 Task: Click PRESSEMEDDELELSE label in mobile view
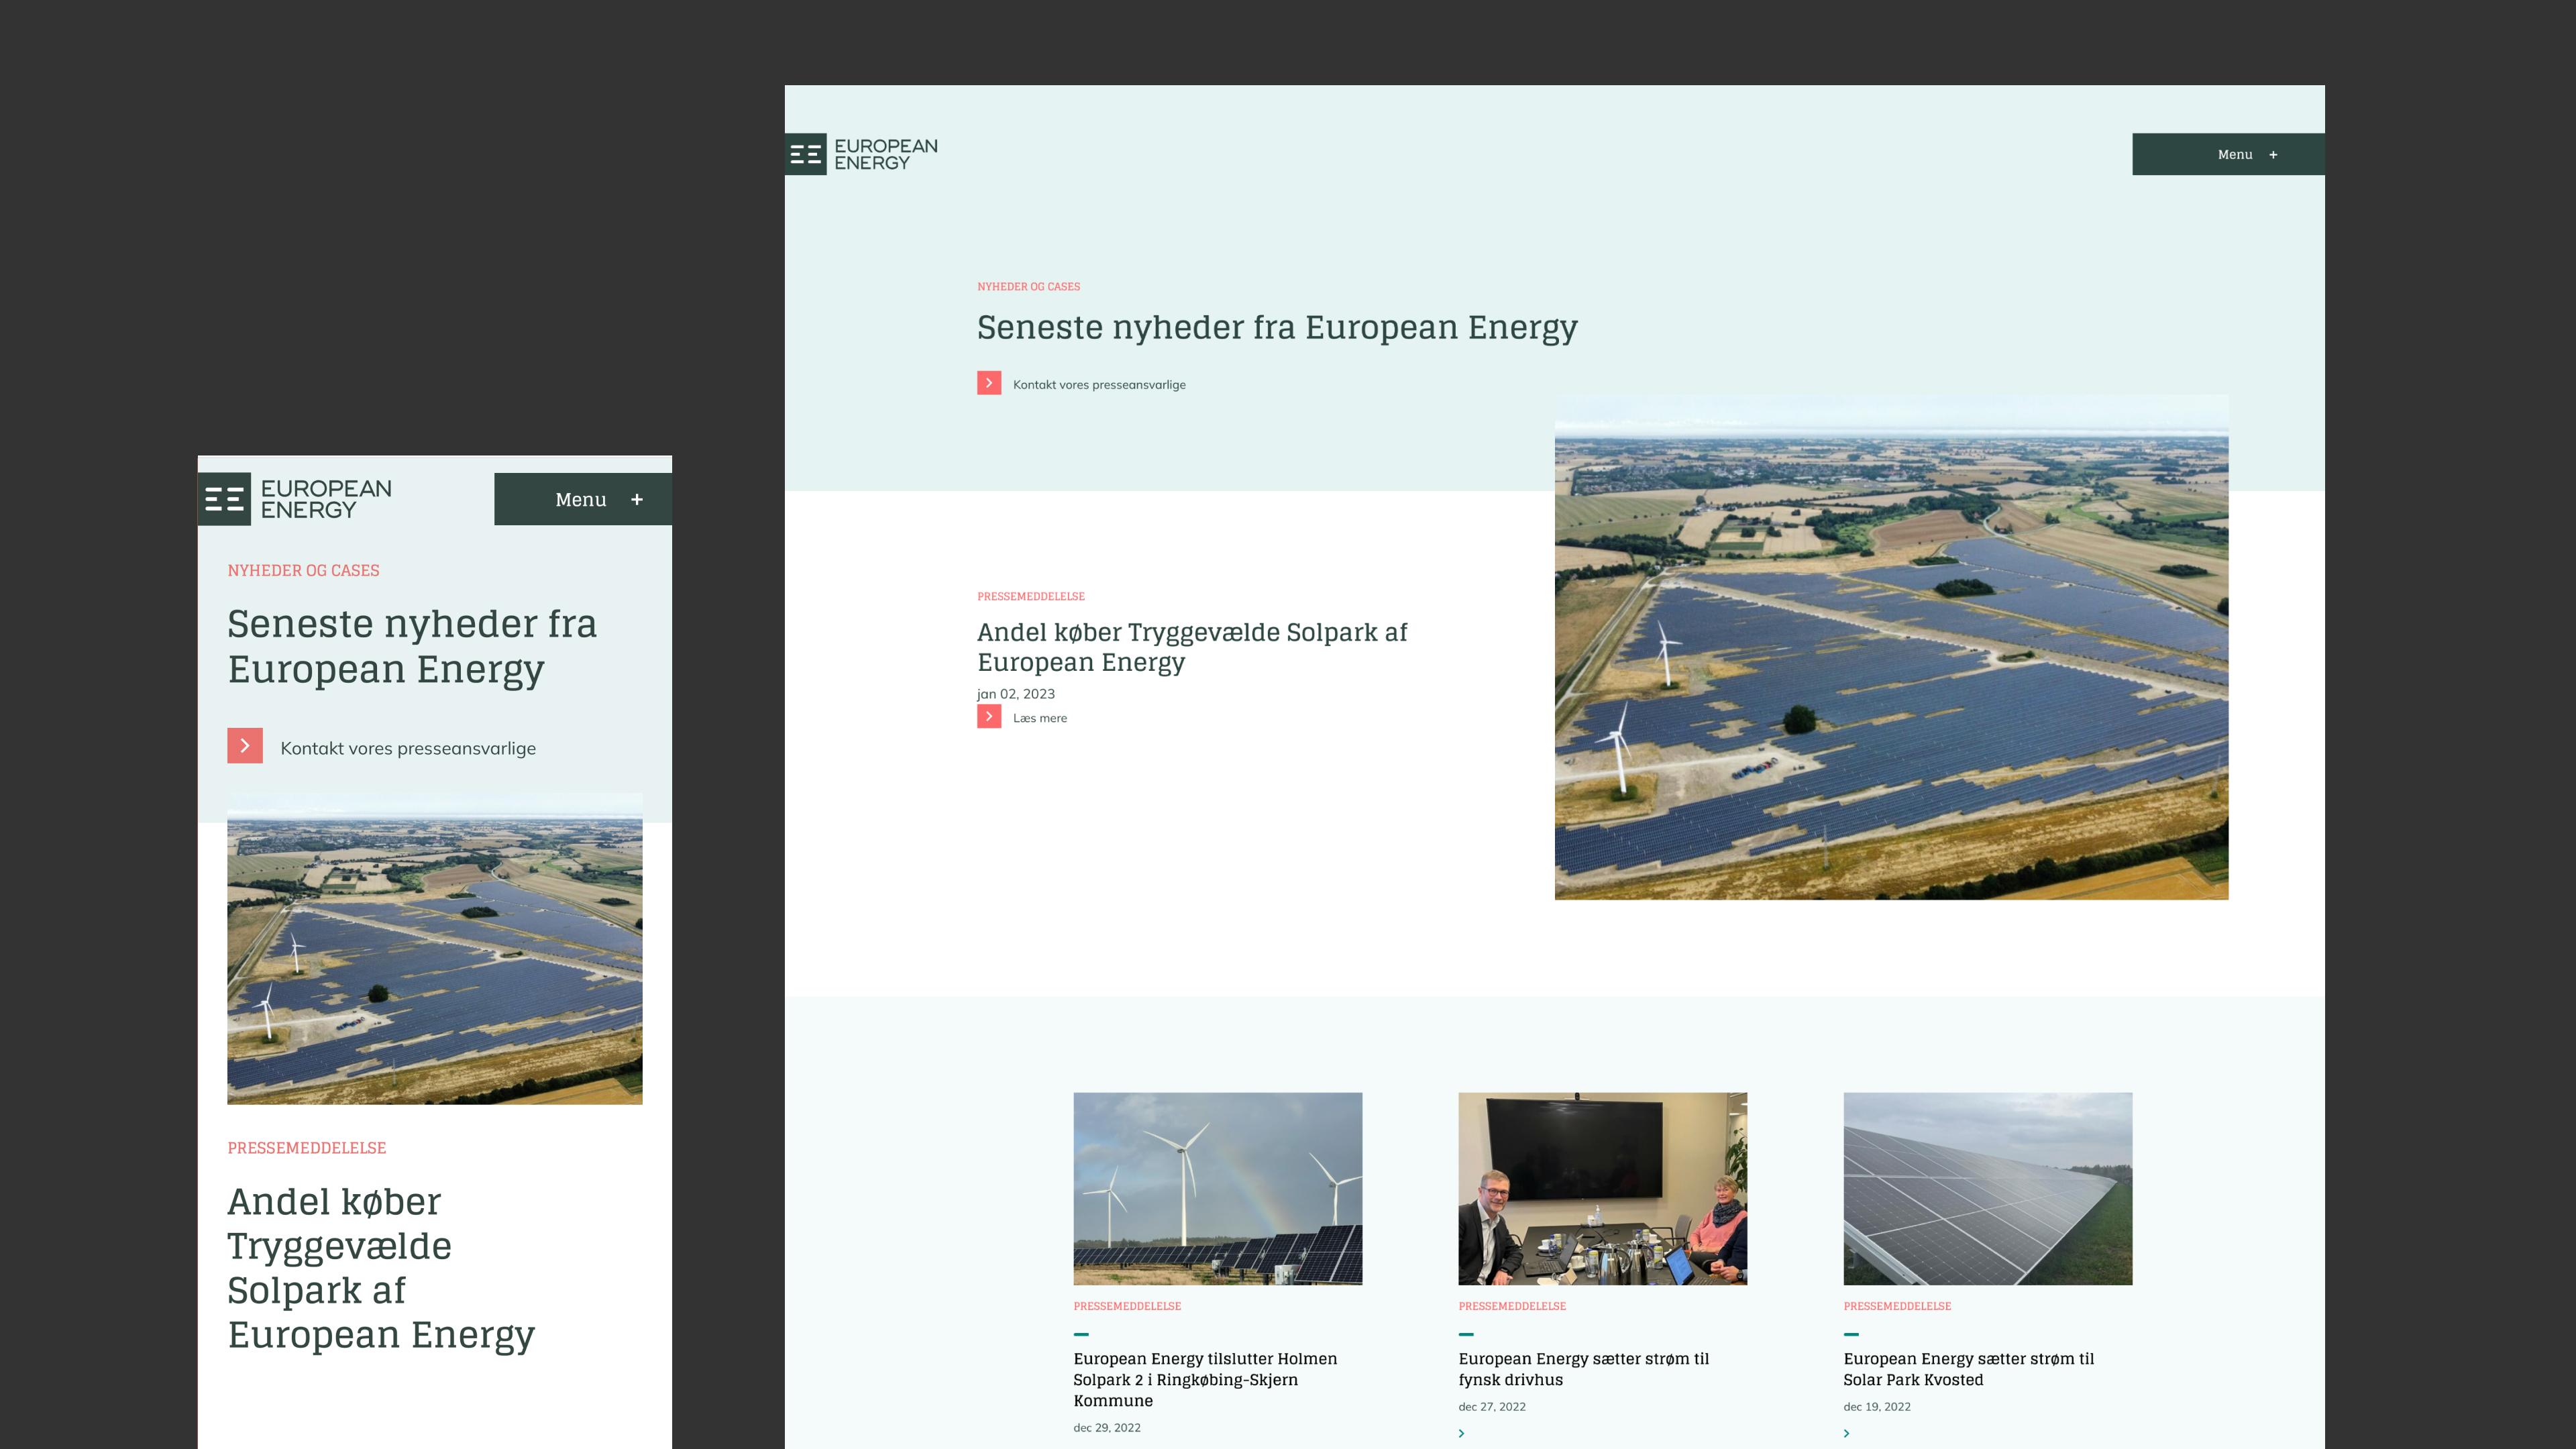click(306, 1148)
